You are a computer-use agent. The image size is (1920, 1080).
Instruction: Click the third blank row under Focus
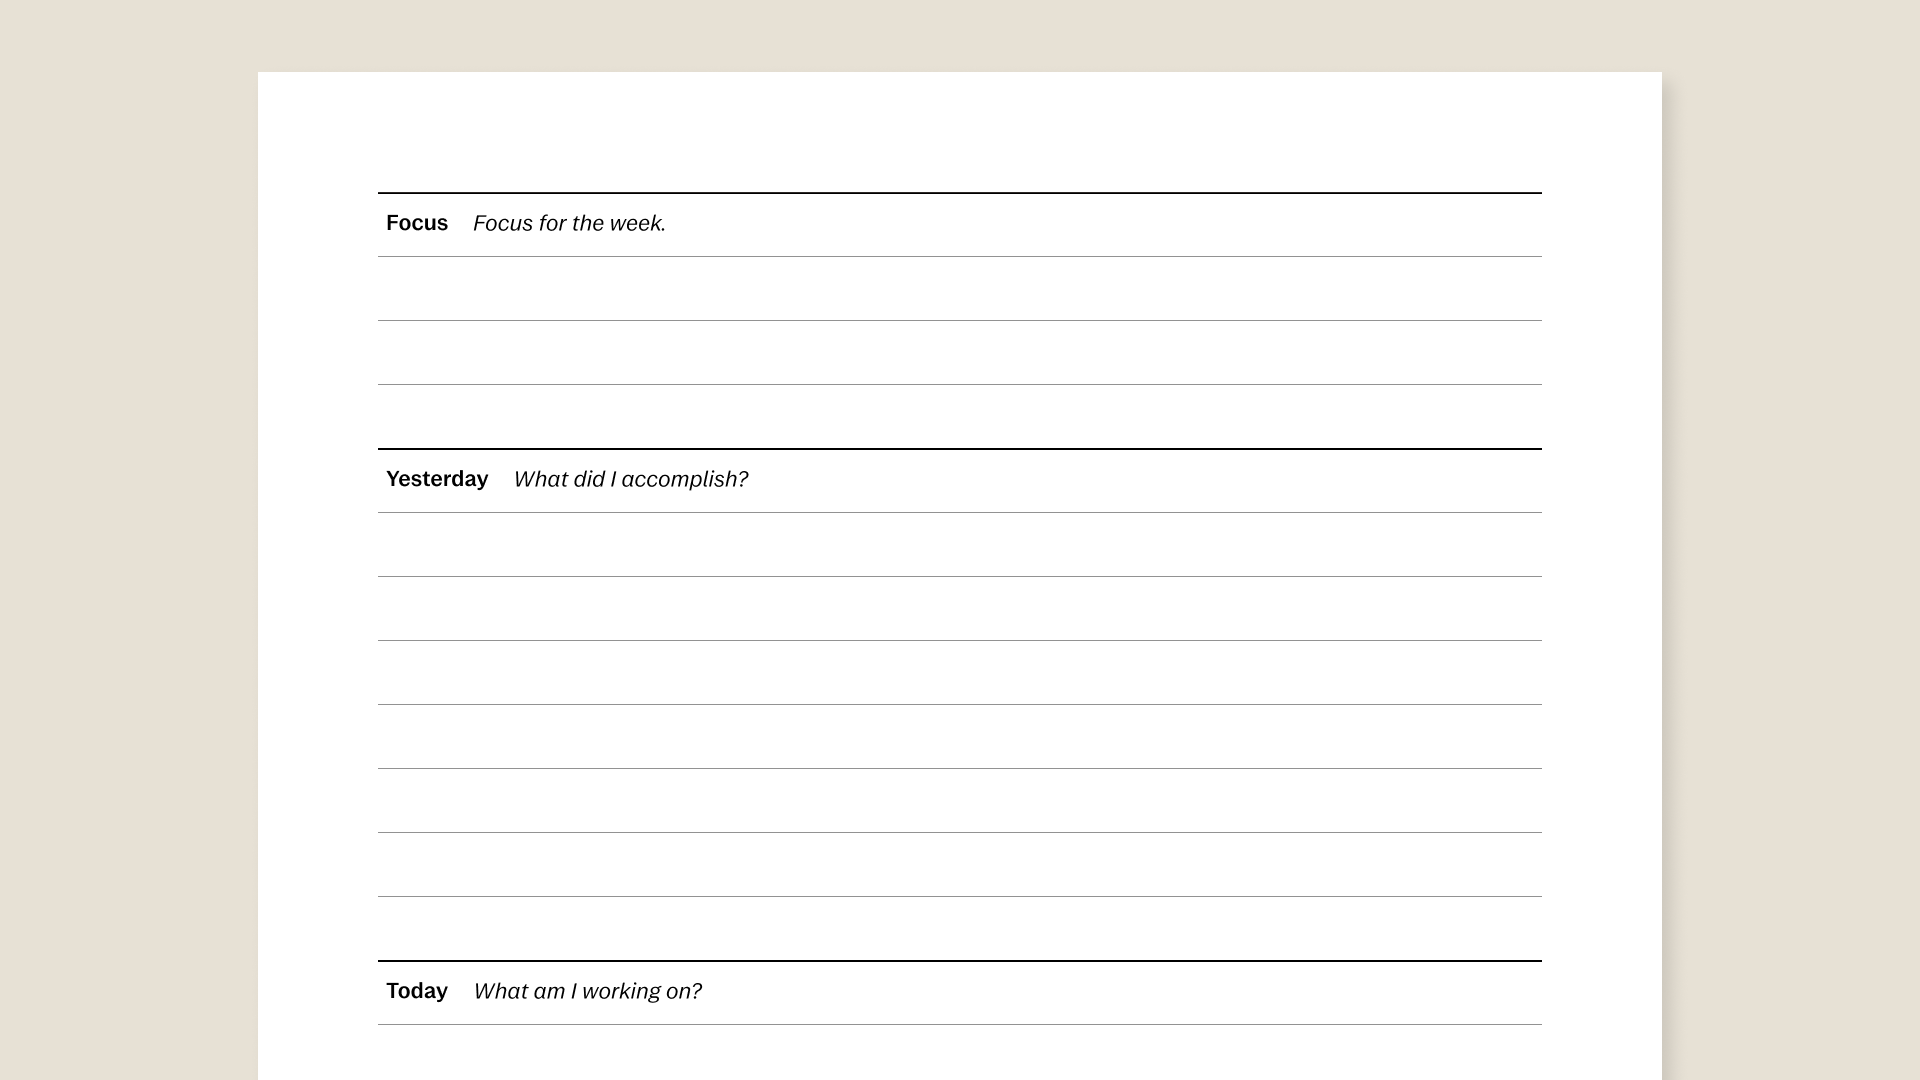(960, 417)
